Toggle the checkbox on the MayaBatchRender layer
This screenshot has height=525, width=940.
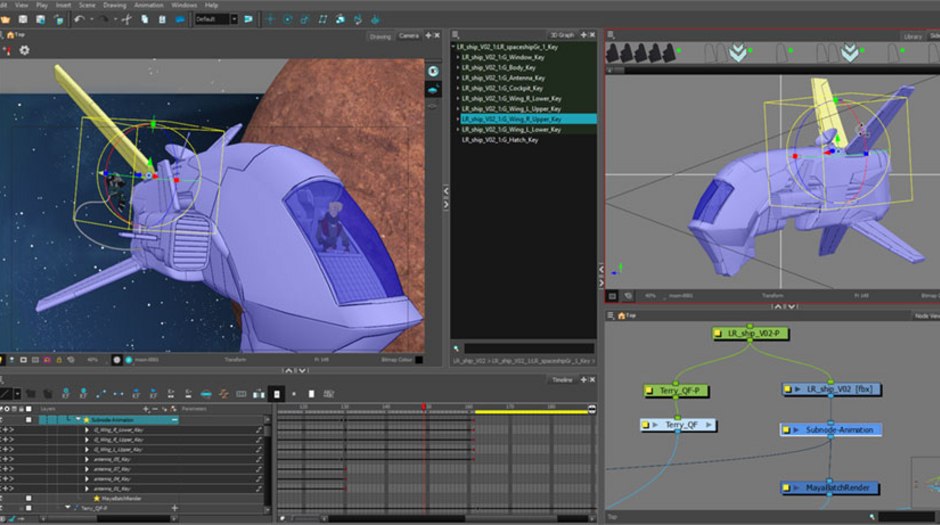(x=28, y=498)
